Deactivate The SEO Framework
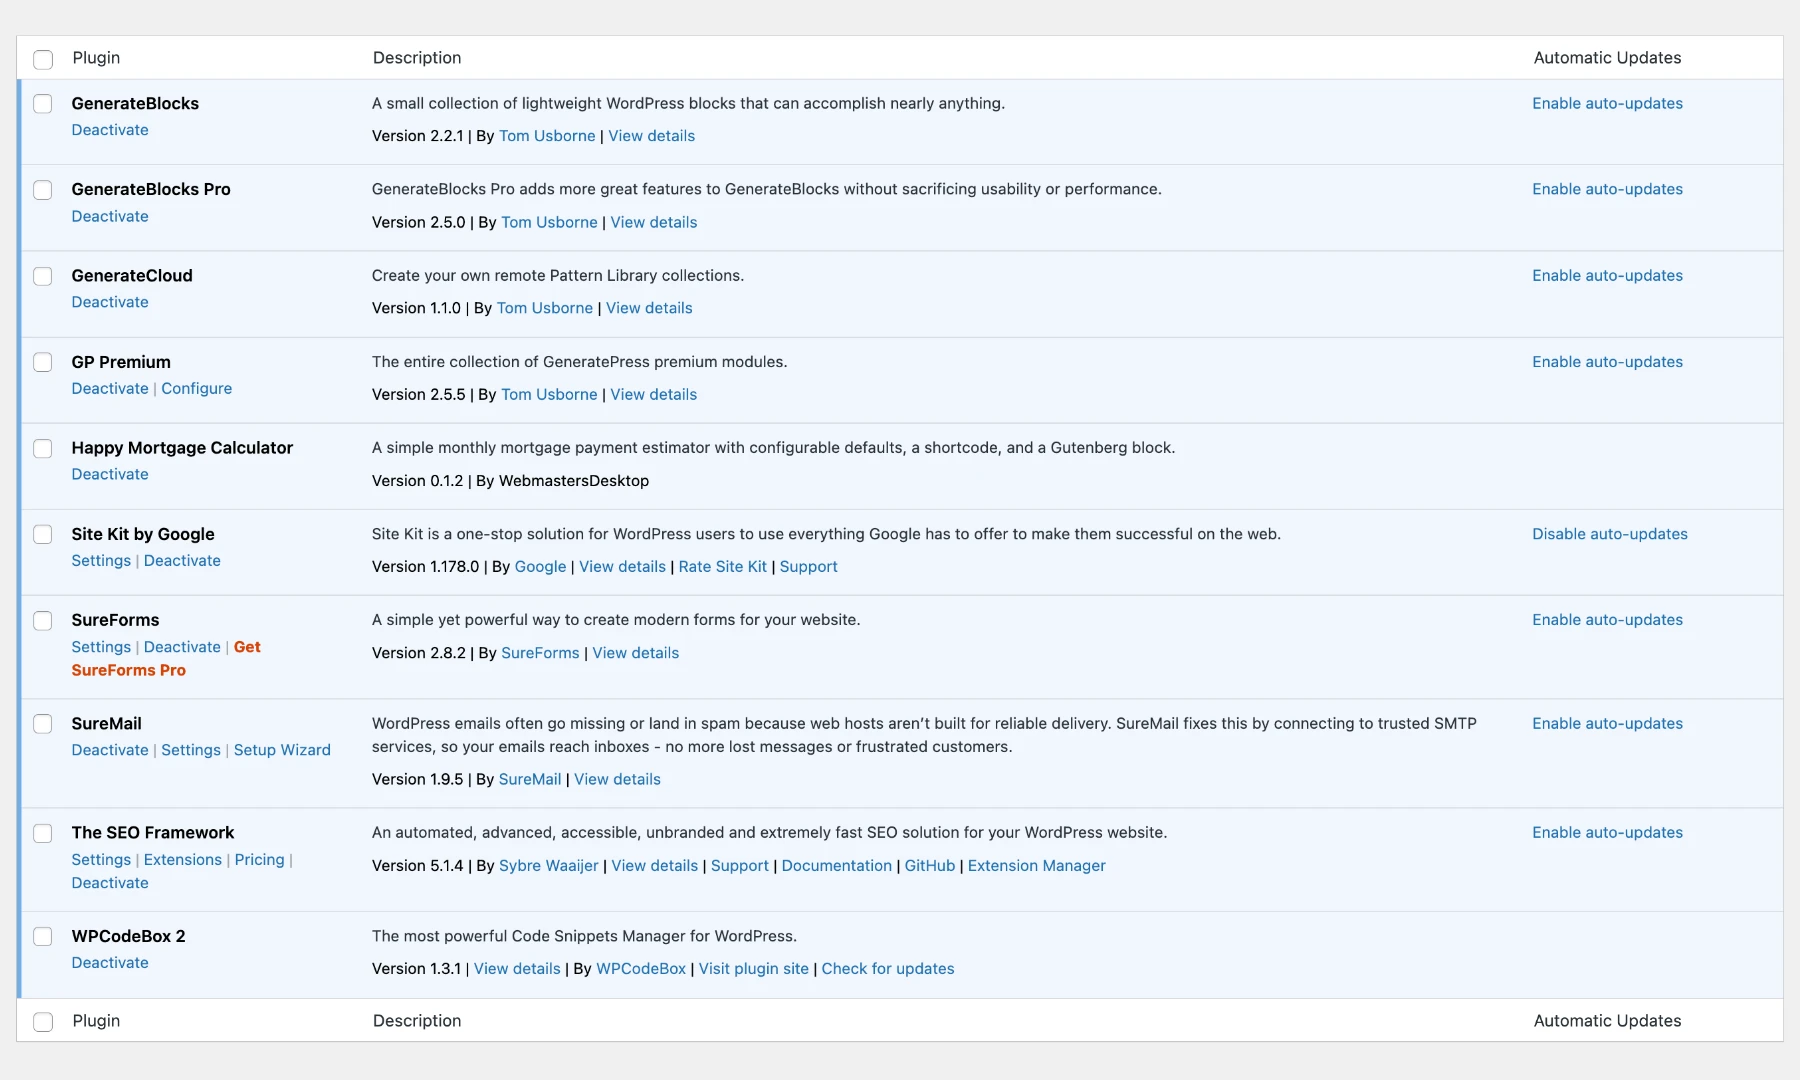 [x=110, y=883]
